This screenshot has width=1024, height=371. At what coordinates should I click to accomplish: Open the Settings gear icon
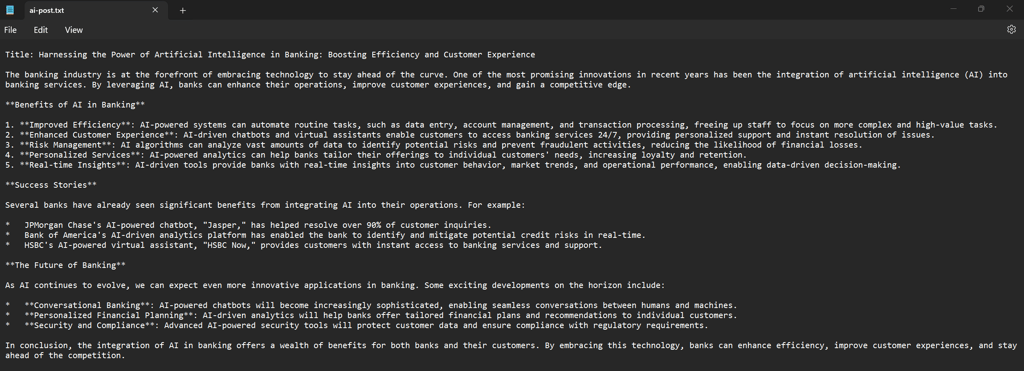(1011, 29)
